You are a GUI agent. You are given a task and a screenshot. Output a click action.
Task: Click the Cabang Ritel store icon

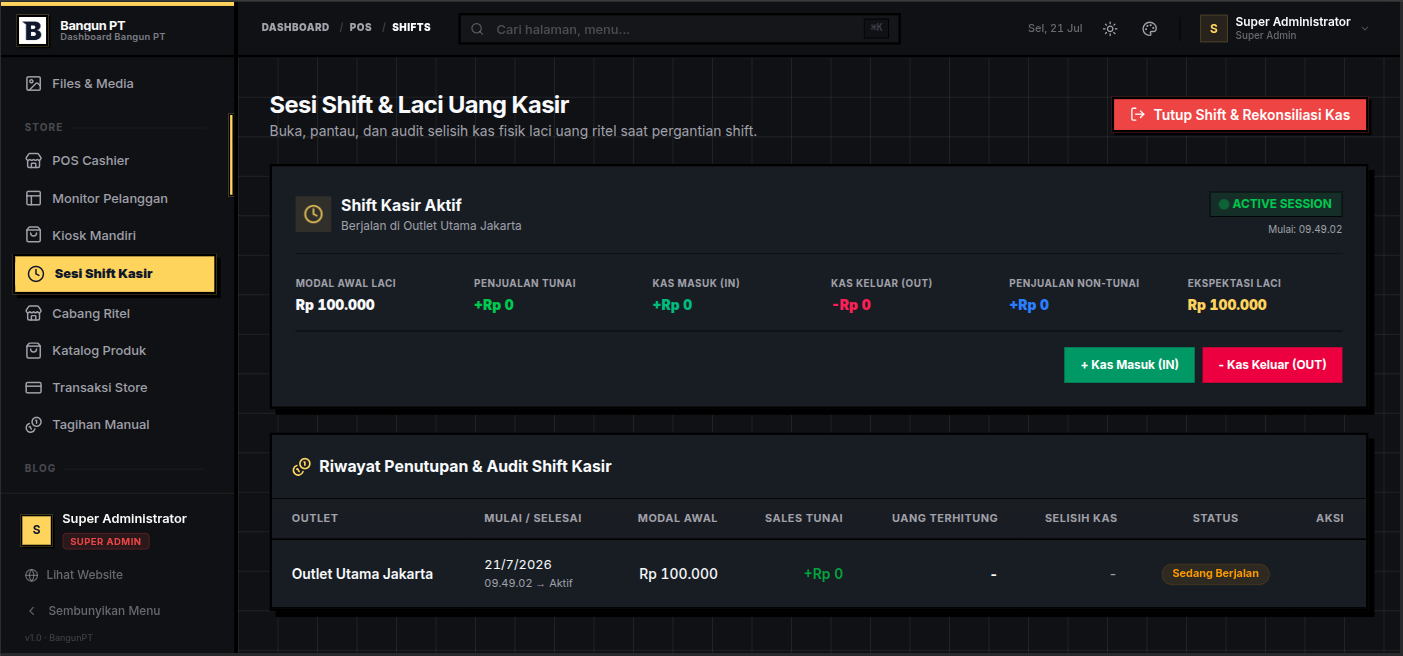click(x=34, y=314)
